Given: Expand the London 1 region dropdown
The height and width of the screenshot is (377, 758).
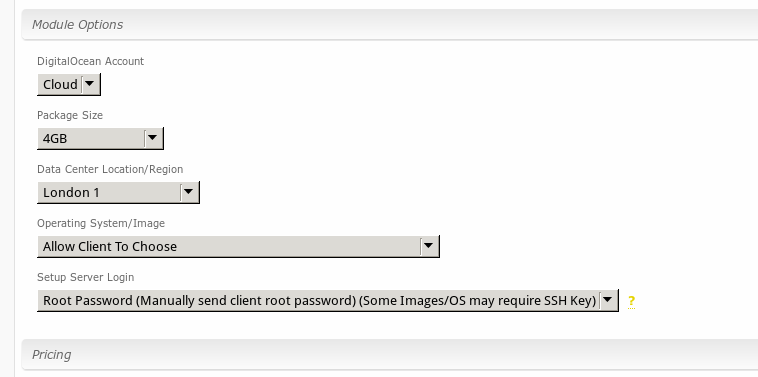Looking at the screenshot, I should (x=118, y=192).
